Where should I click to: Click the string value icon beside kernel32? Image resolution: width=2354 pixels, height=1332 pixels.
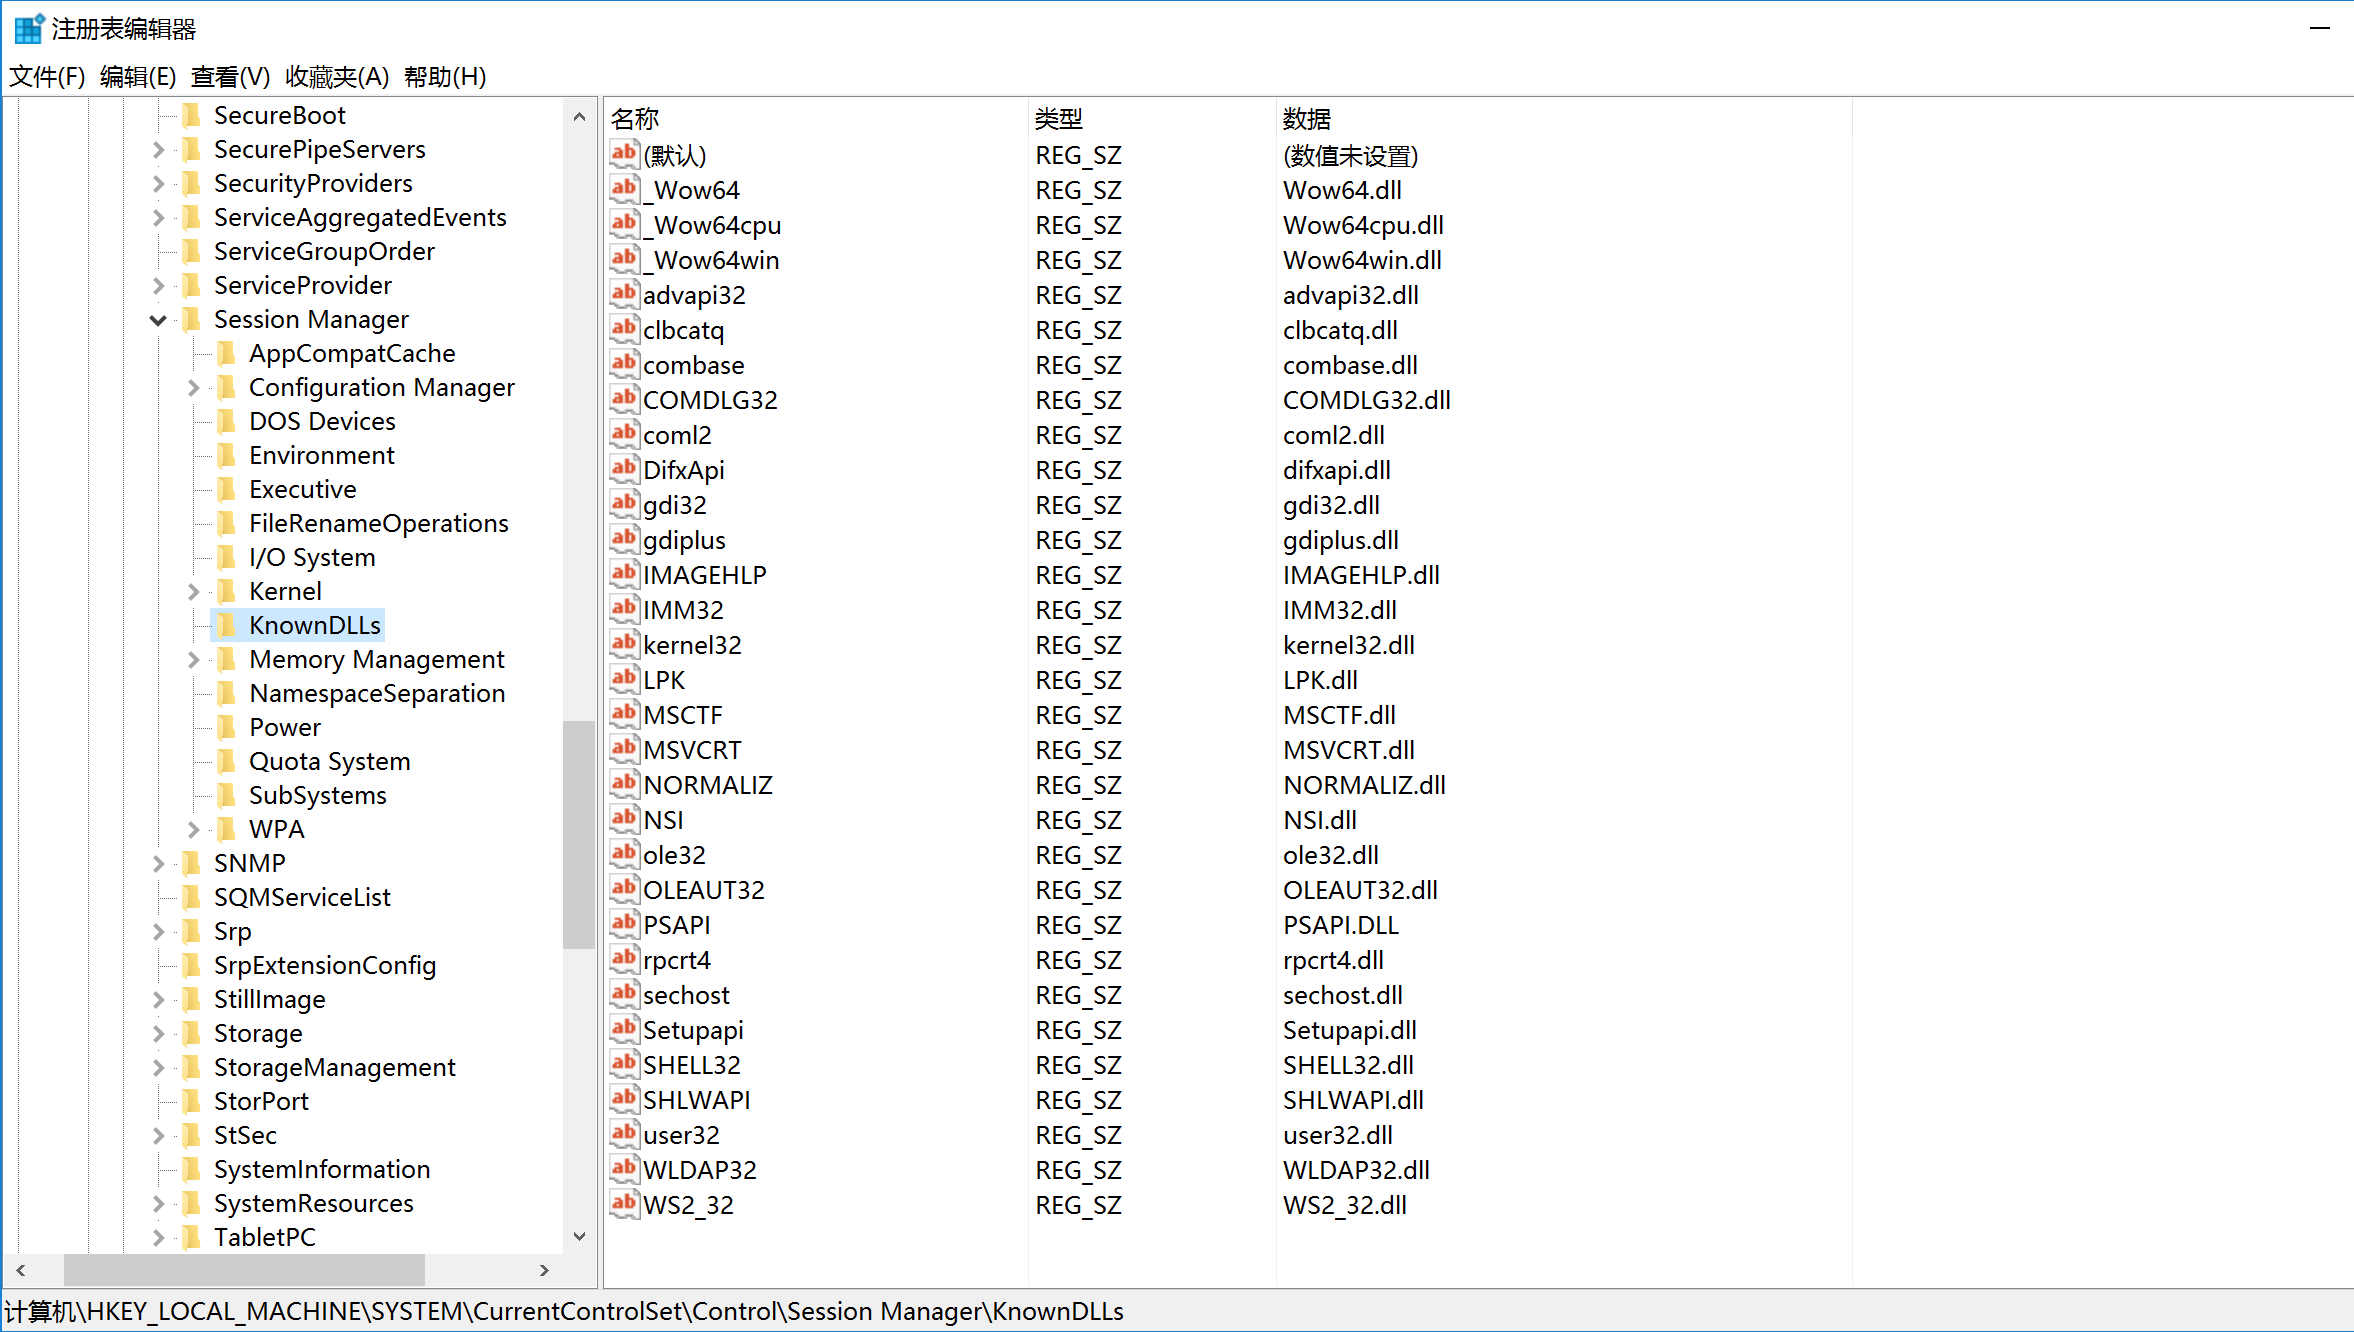(624, 644)
